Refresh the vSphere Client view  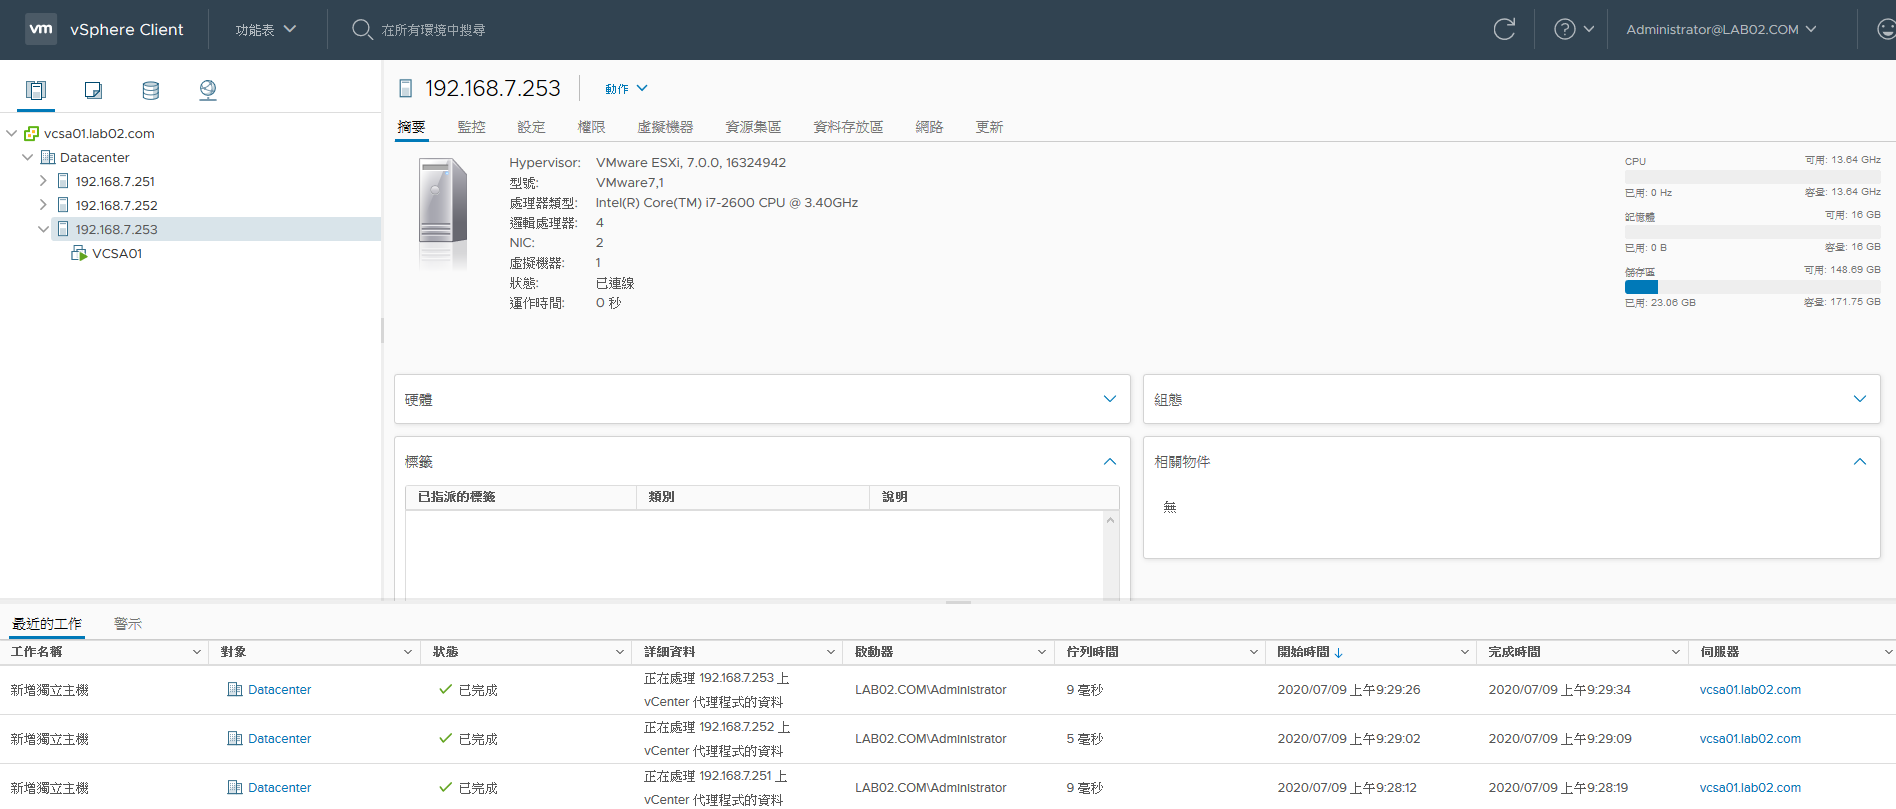[1504, 29]
